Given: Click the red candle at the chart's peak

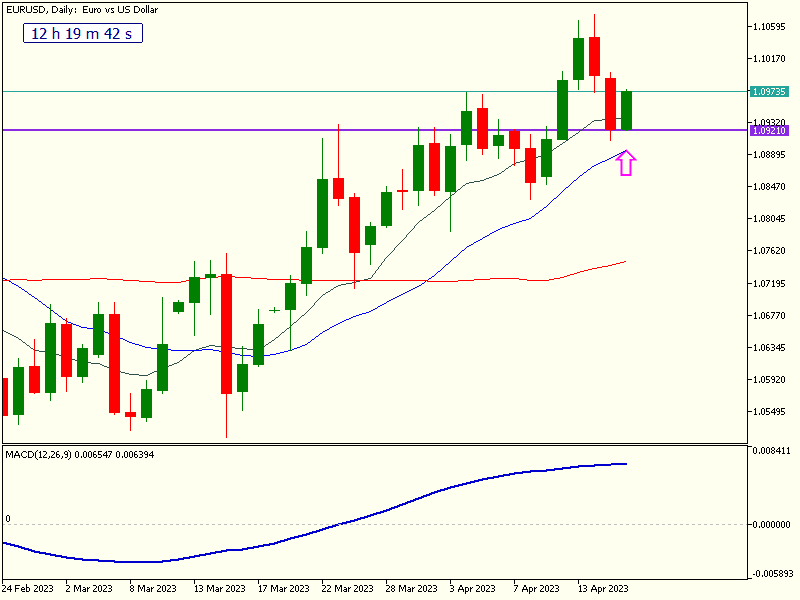Looking at the screenshot, I should (x=595, y=56).
